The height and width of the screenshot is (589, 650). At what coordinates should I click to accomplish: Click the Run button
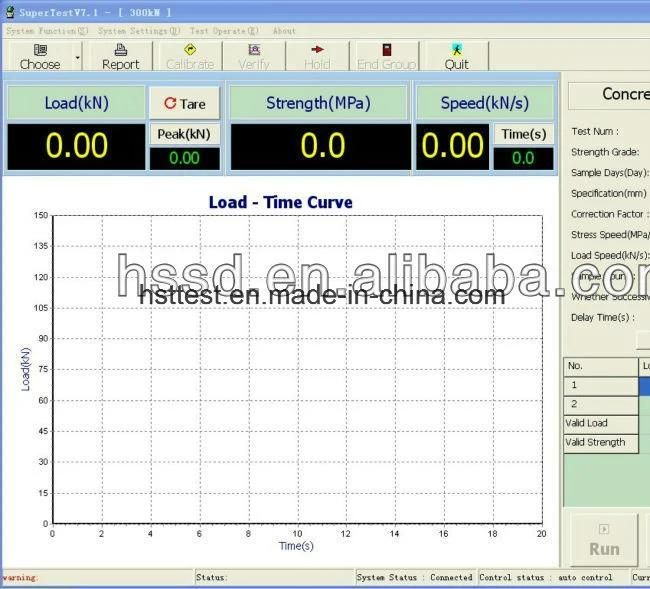click(x=604, y=540)
